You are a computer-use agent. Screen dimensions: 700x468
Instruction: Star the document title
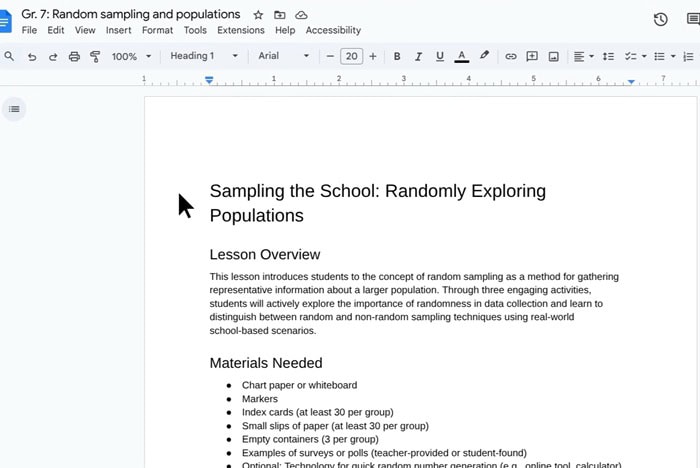258,15
